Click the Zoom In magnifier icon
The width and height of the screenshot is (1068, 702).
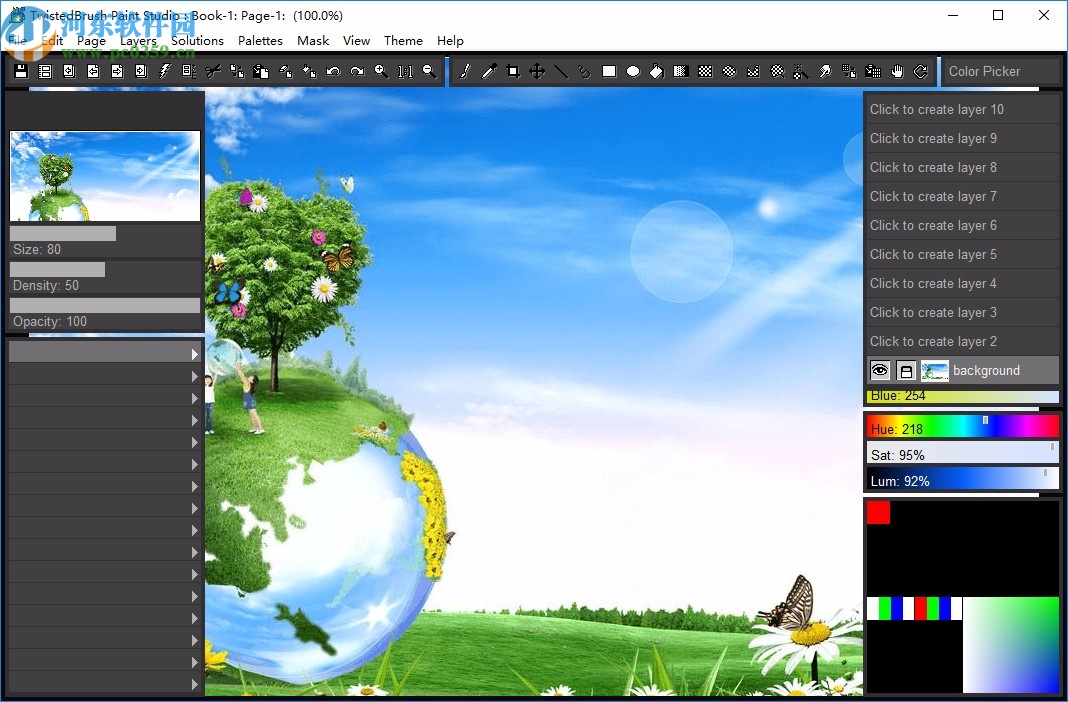381,71
